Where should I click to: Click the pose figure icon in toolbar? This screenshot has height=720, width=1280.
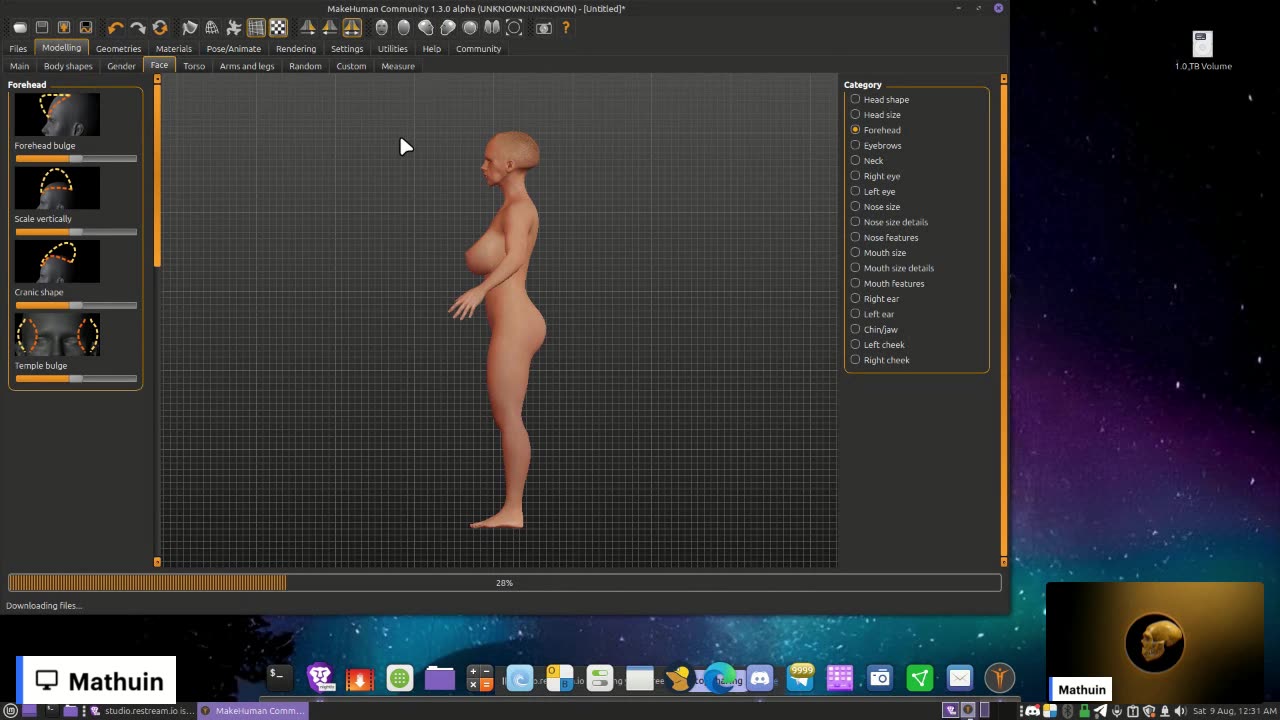tap(234, 28)
